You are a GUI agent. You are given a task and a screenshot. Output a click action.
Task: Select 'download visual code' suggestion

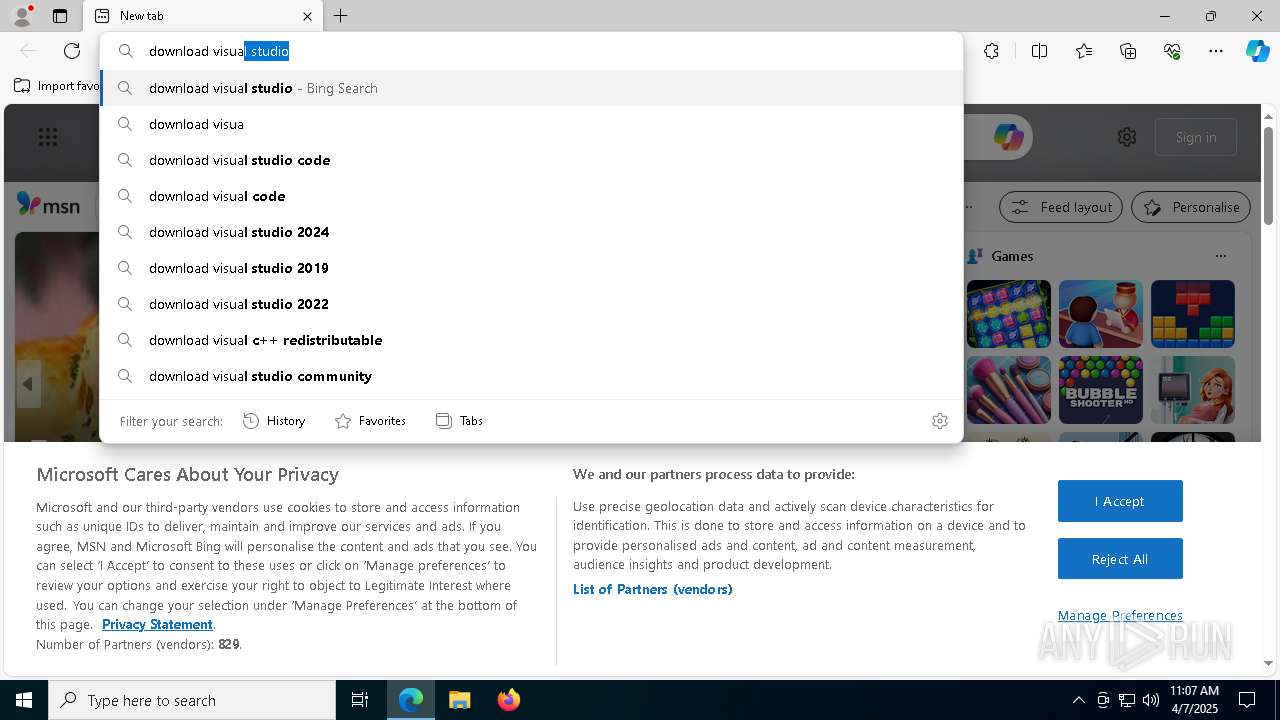pos(531,196)
